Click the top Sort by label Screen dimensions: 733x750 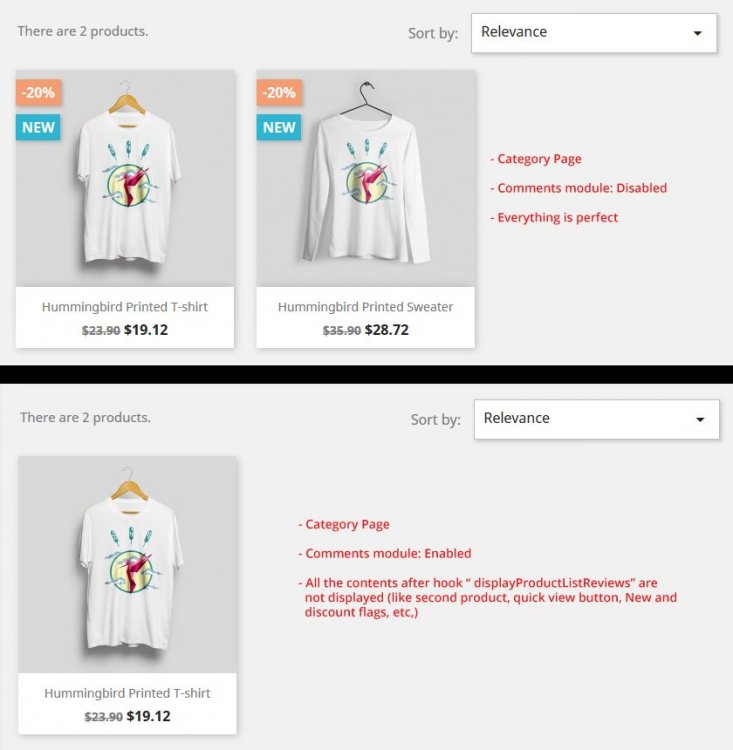433,33
